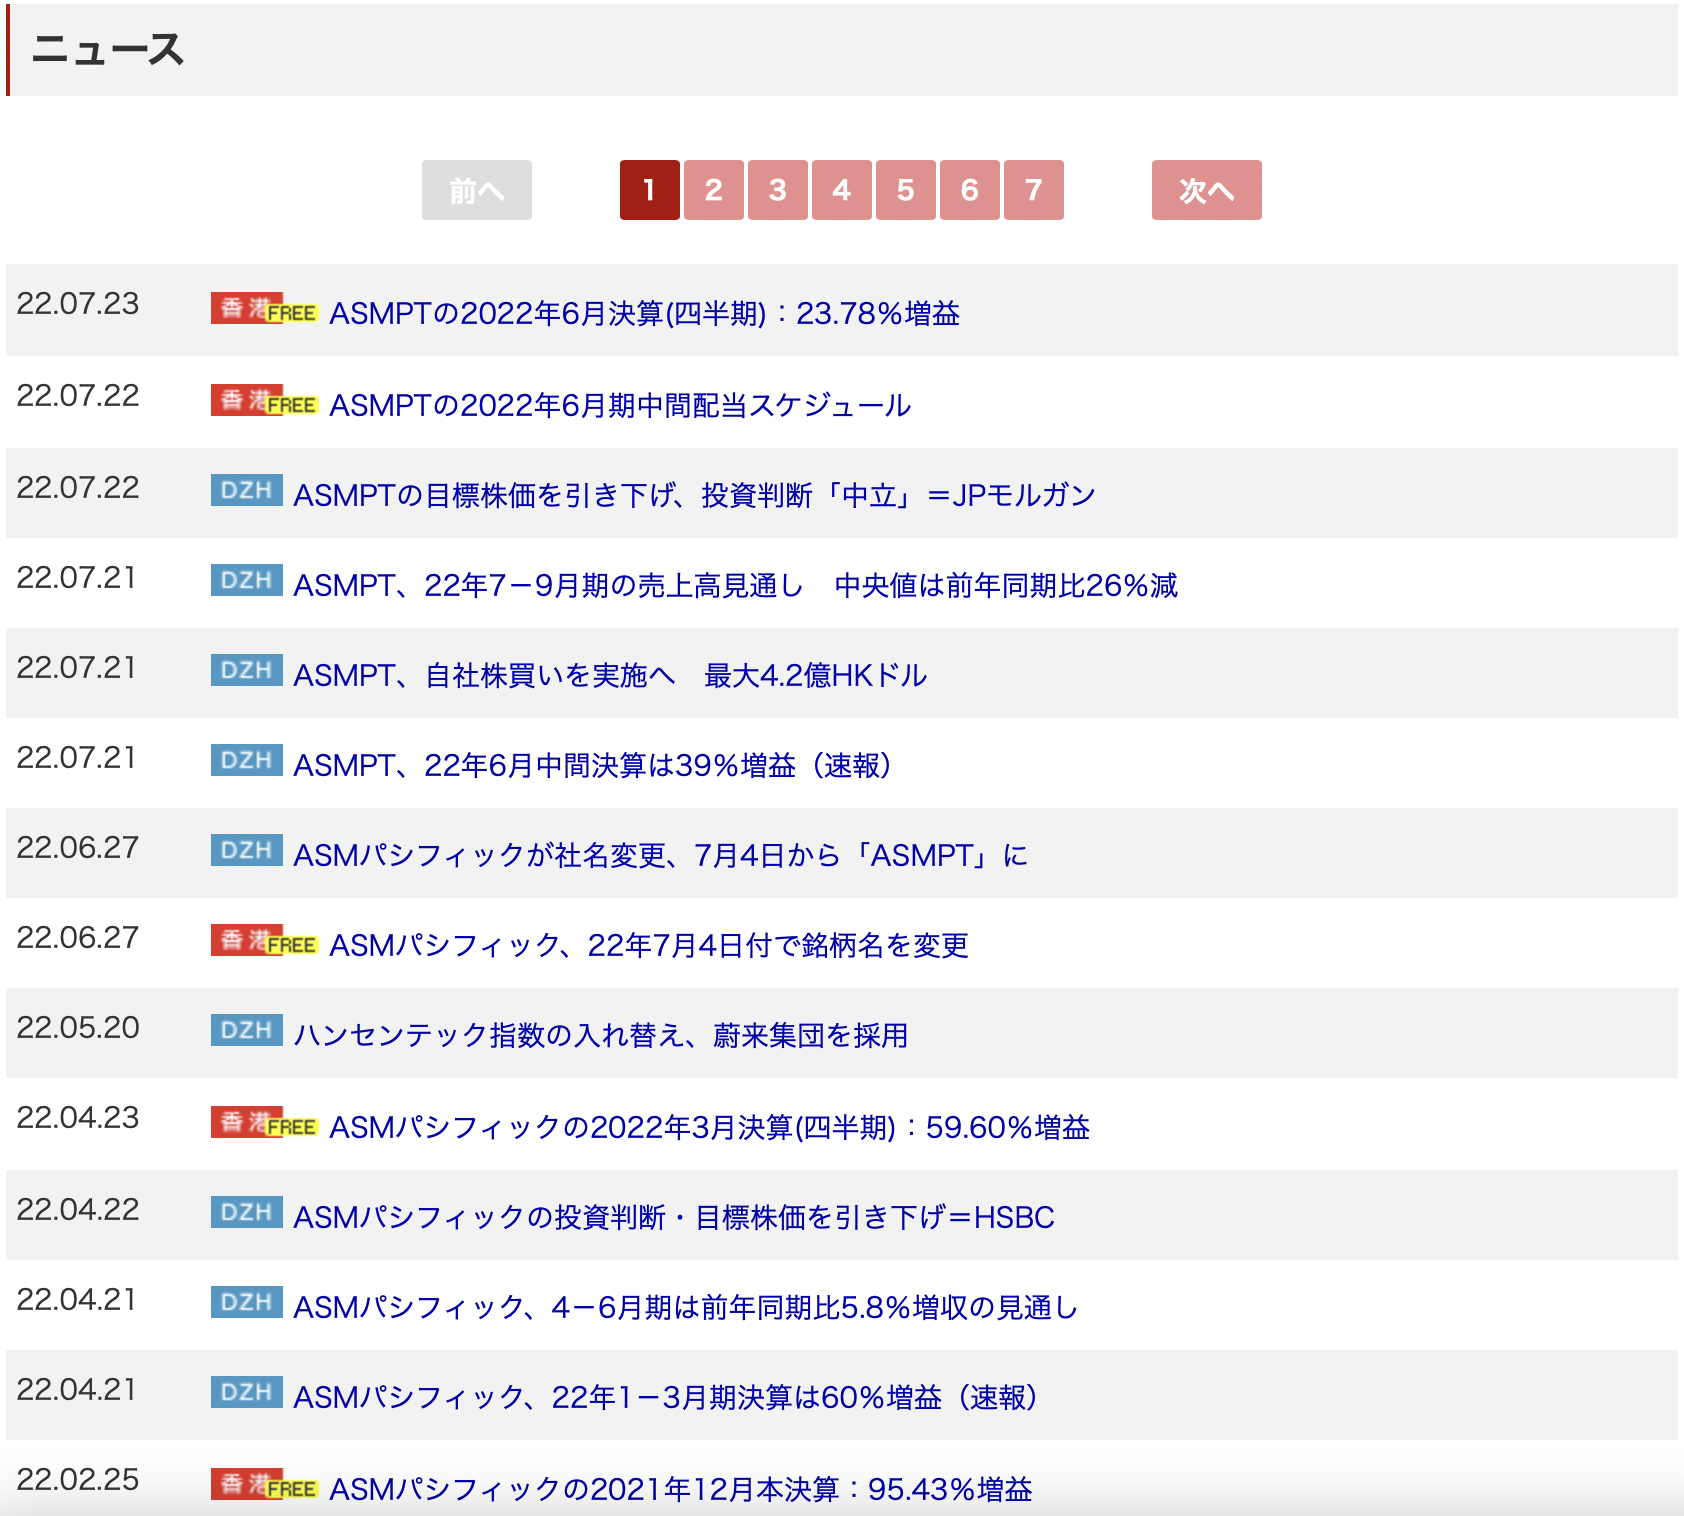This screenshot has width=1684, height=1516.
Task: Open 2022年3月決算(四半期) 59.60%増益 article
Action: click(710, 1127)
